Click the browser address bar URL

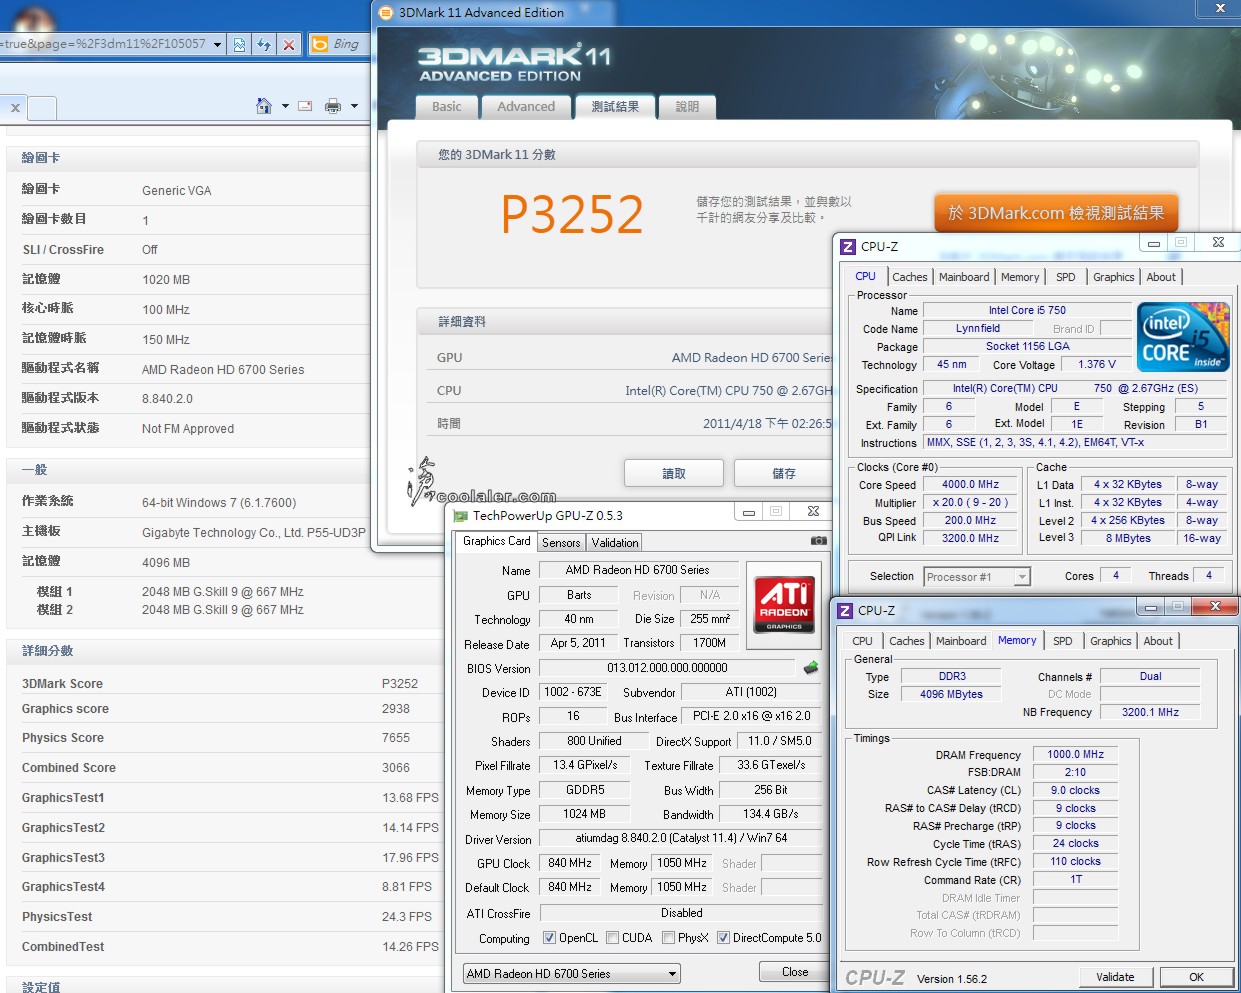coord(103,44)
